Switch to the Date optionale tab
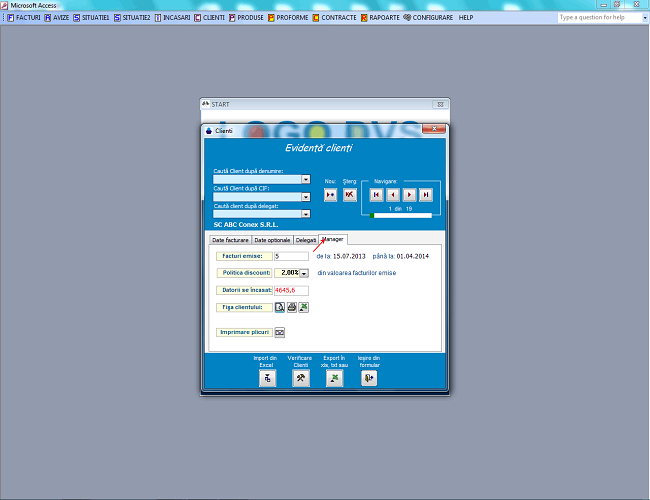 (x=272, y=240)
